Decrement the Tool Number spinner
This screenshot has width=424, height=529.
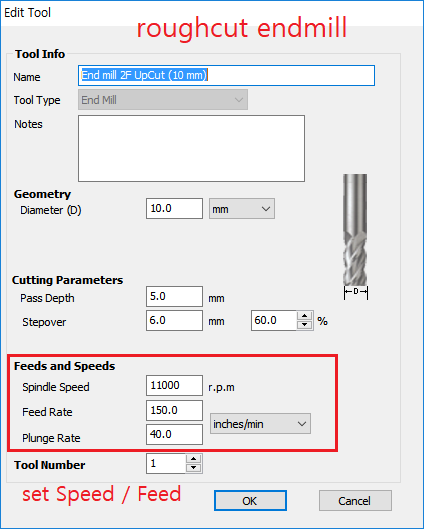click(x=194, y=468)
